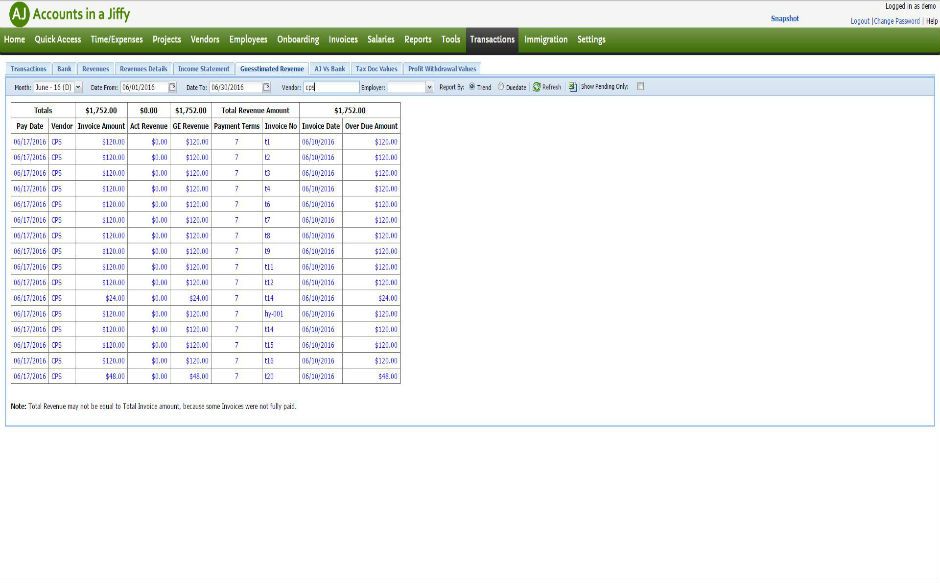Viewport: 940px width, 583px height.
Task: Switch to the Tax Doc Values tab
Action: coord(376,69)
